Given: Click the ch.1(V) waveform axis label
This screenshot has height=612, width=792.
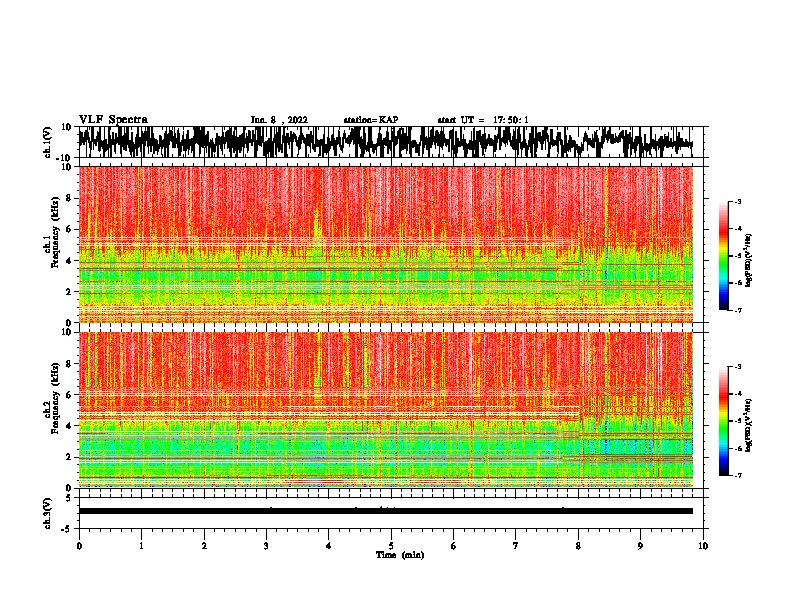Looking at the screenshot, I should [48, 142].
